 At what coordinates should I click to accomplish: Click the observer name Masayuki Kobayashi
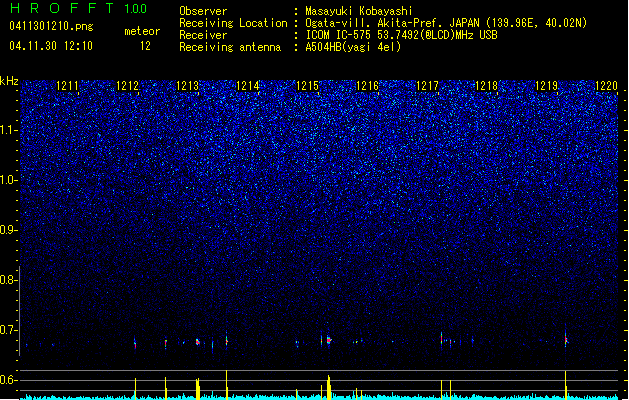(359, 11)
